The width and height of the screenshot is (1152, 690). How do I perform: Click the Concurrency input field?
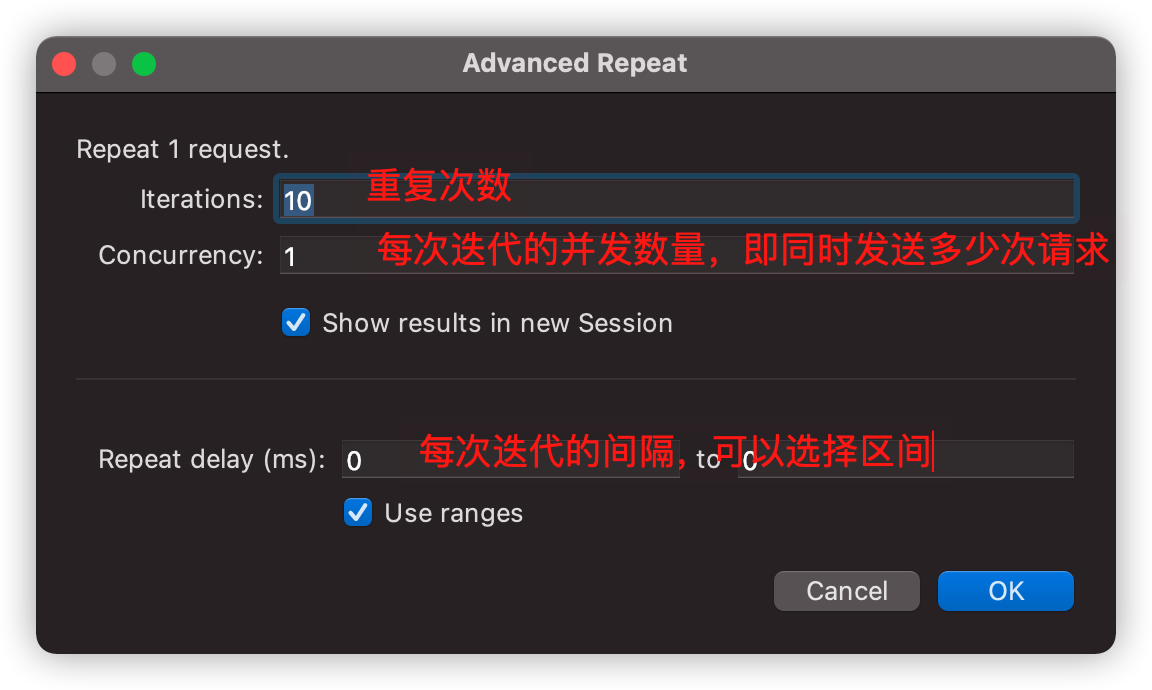coord(675,256)
